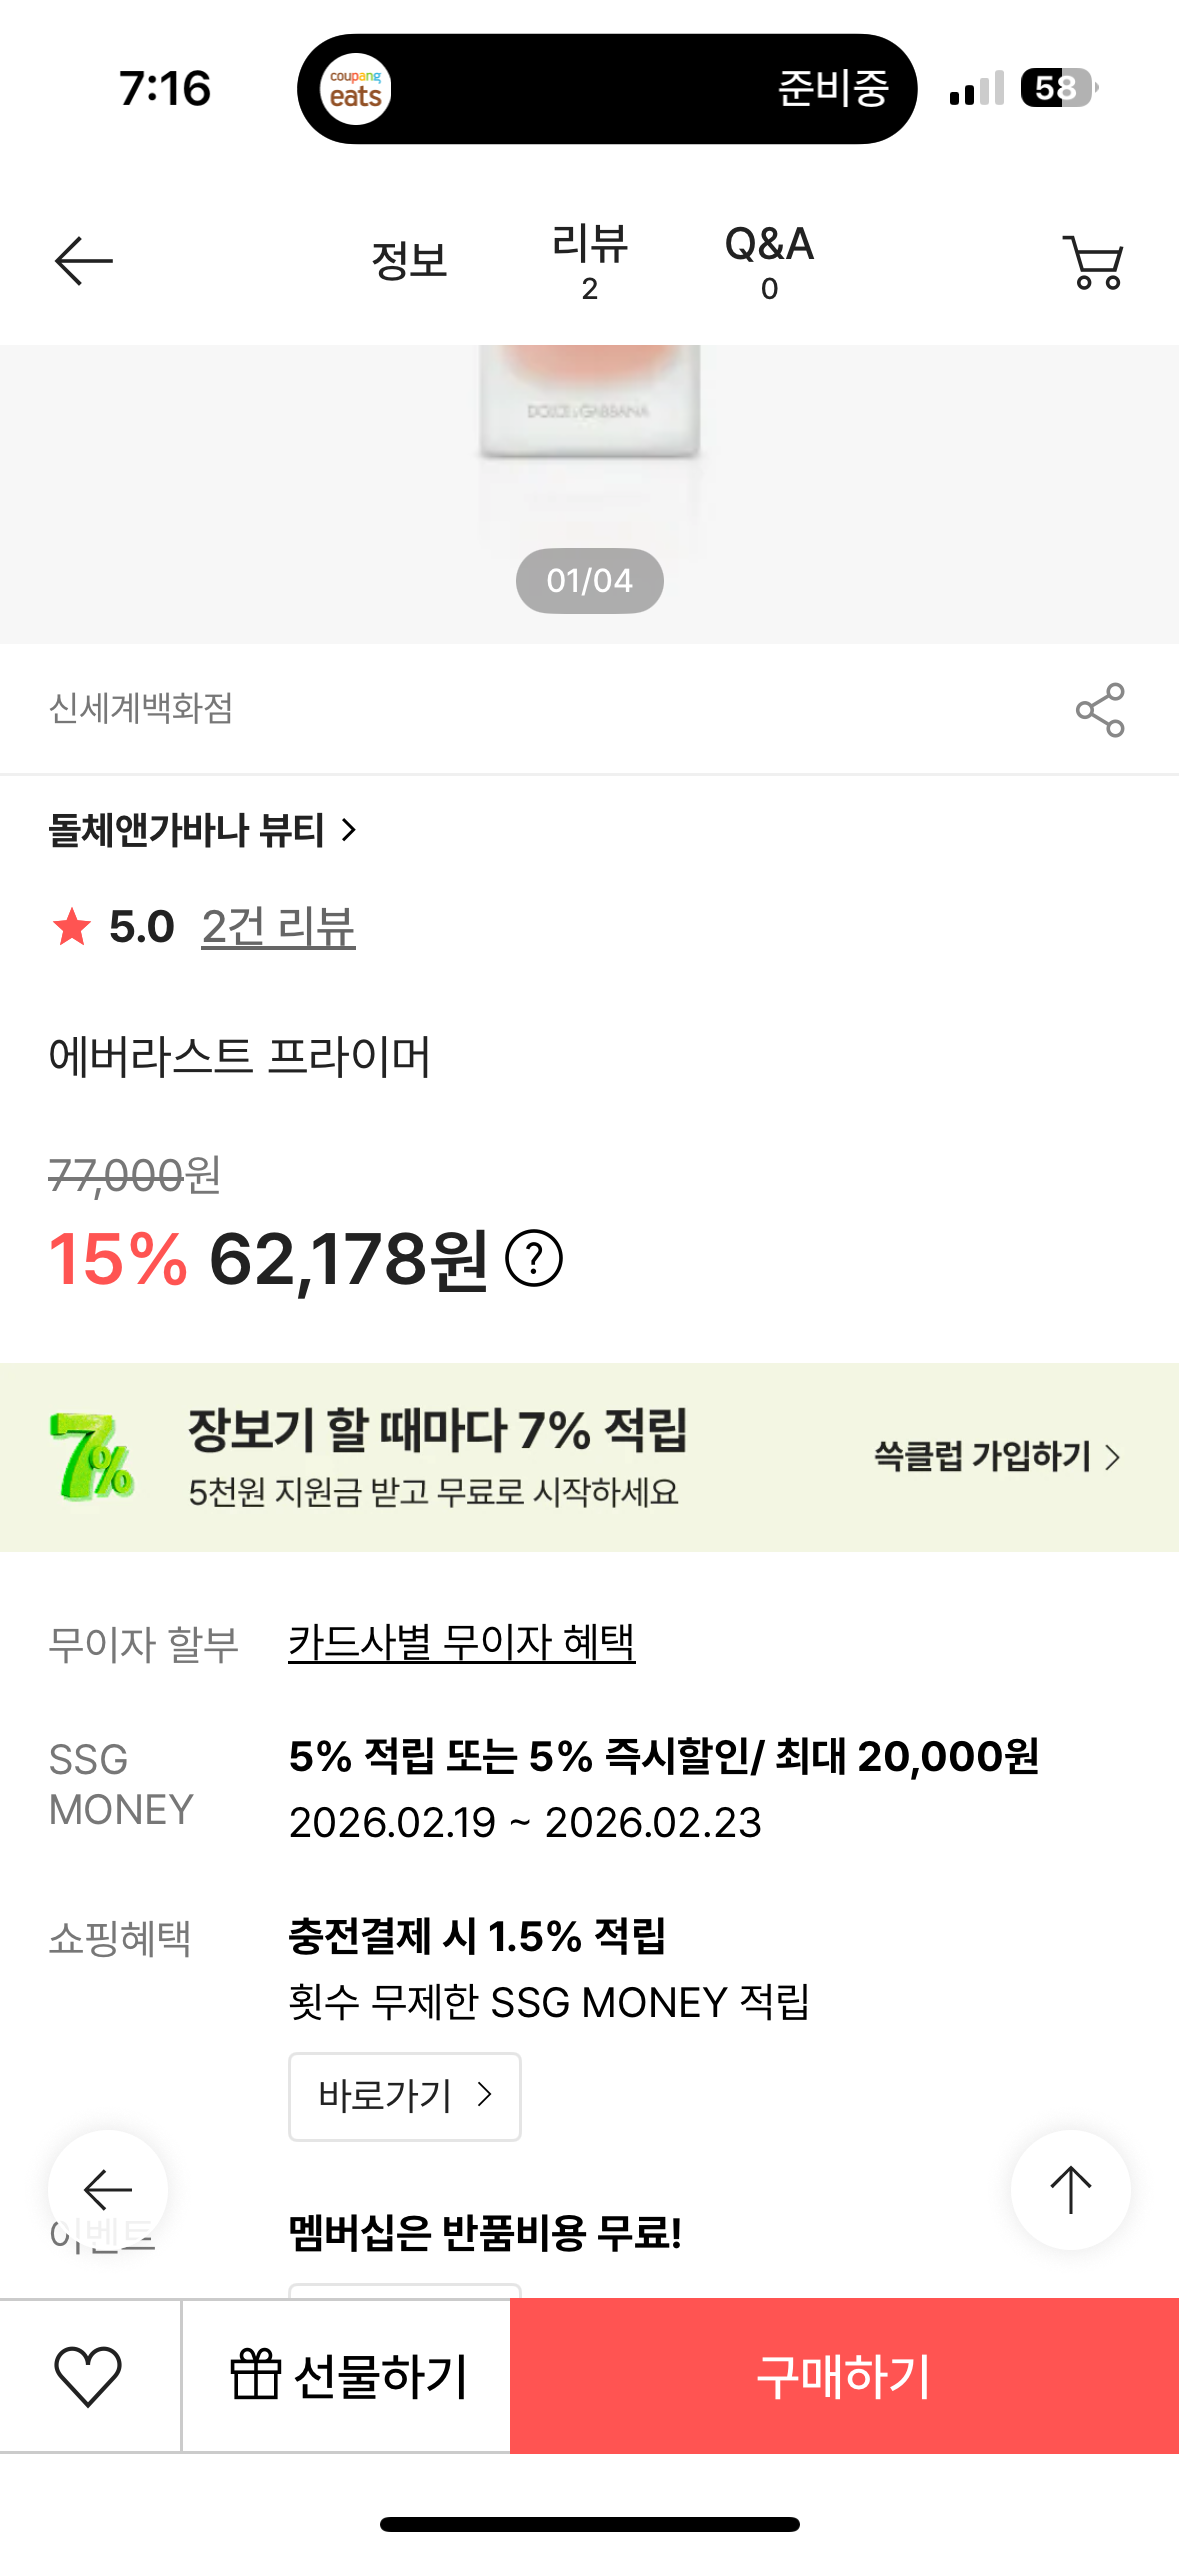Tap 바로가기 button under 쇼핑혜택

pos(404,2096)
